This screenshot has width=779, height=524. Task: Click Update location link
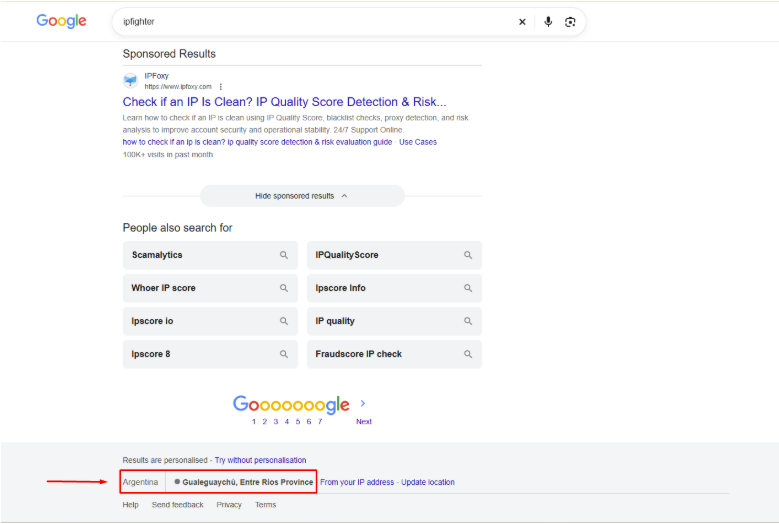point(428,482)
